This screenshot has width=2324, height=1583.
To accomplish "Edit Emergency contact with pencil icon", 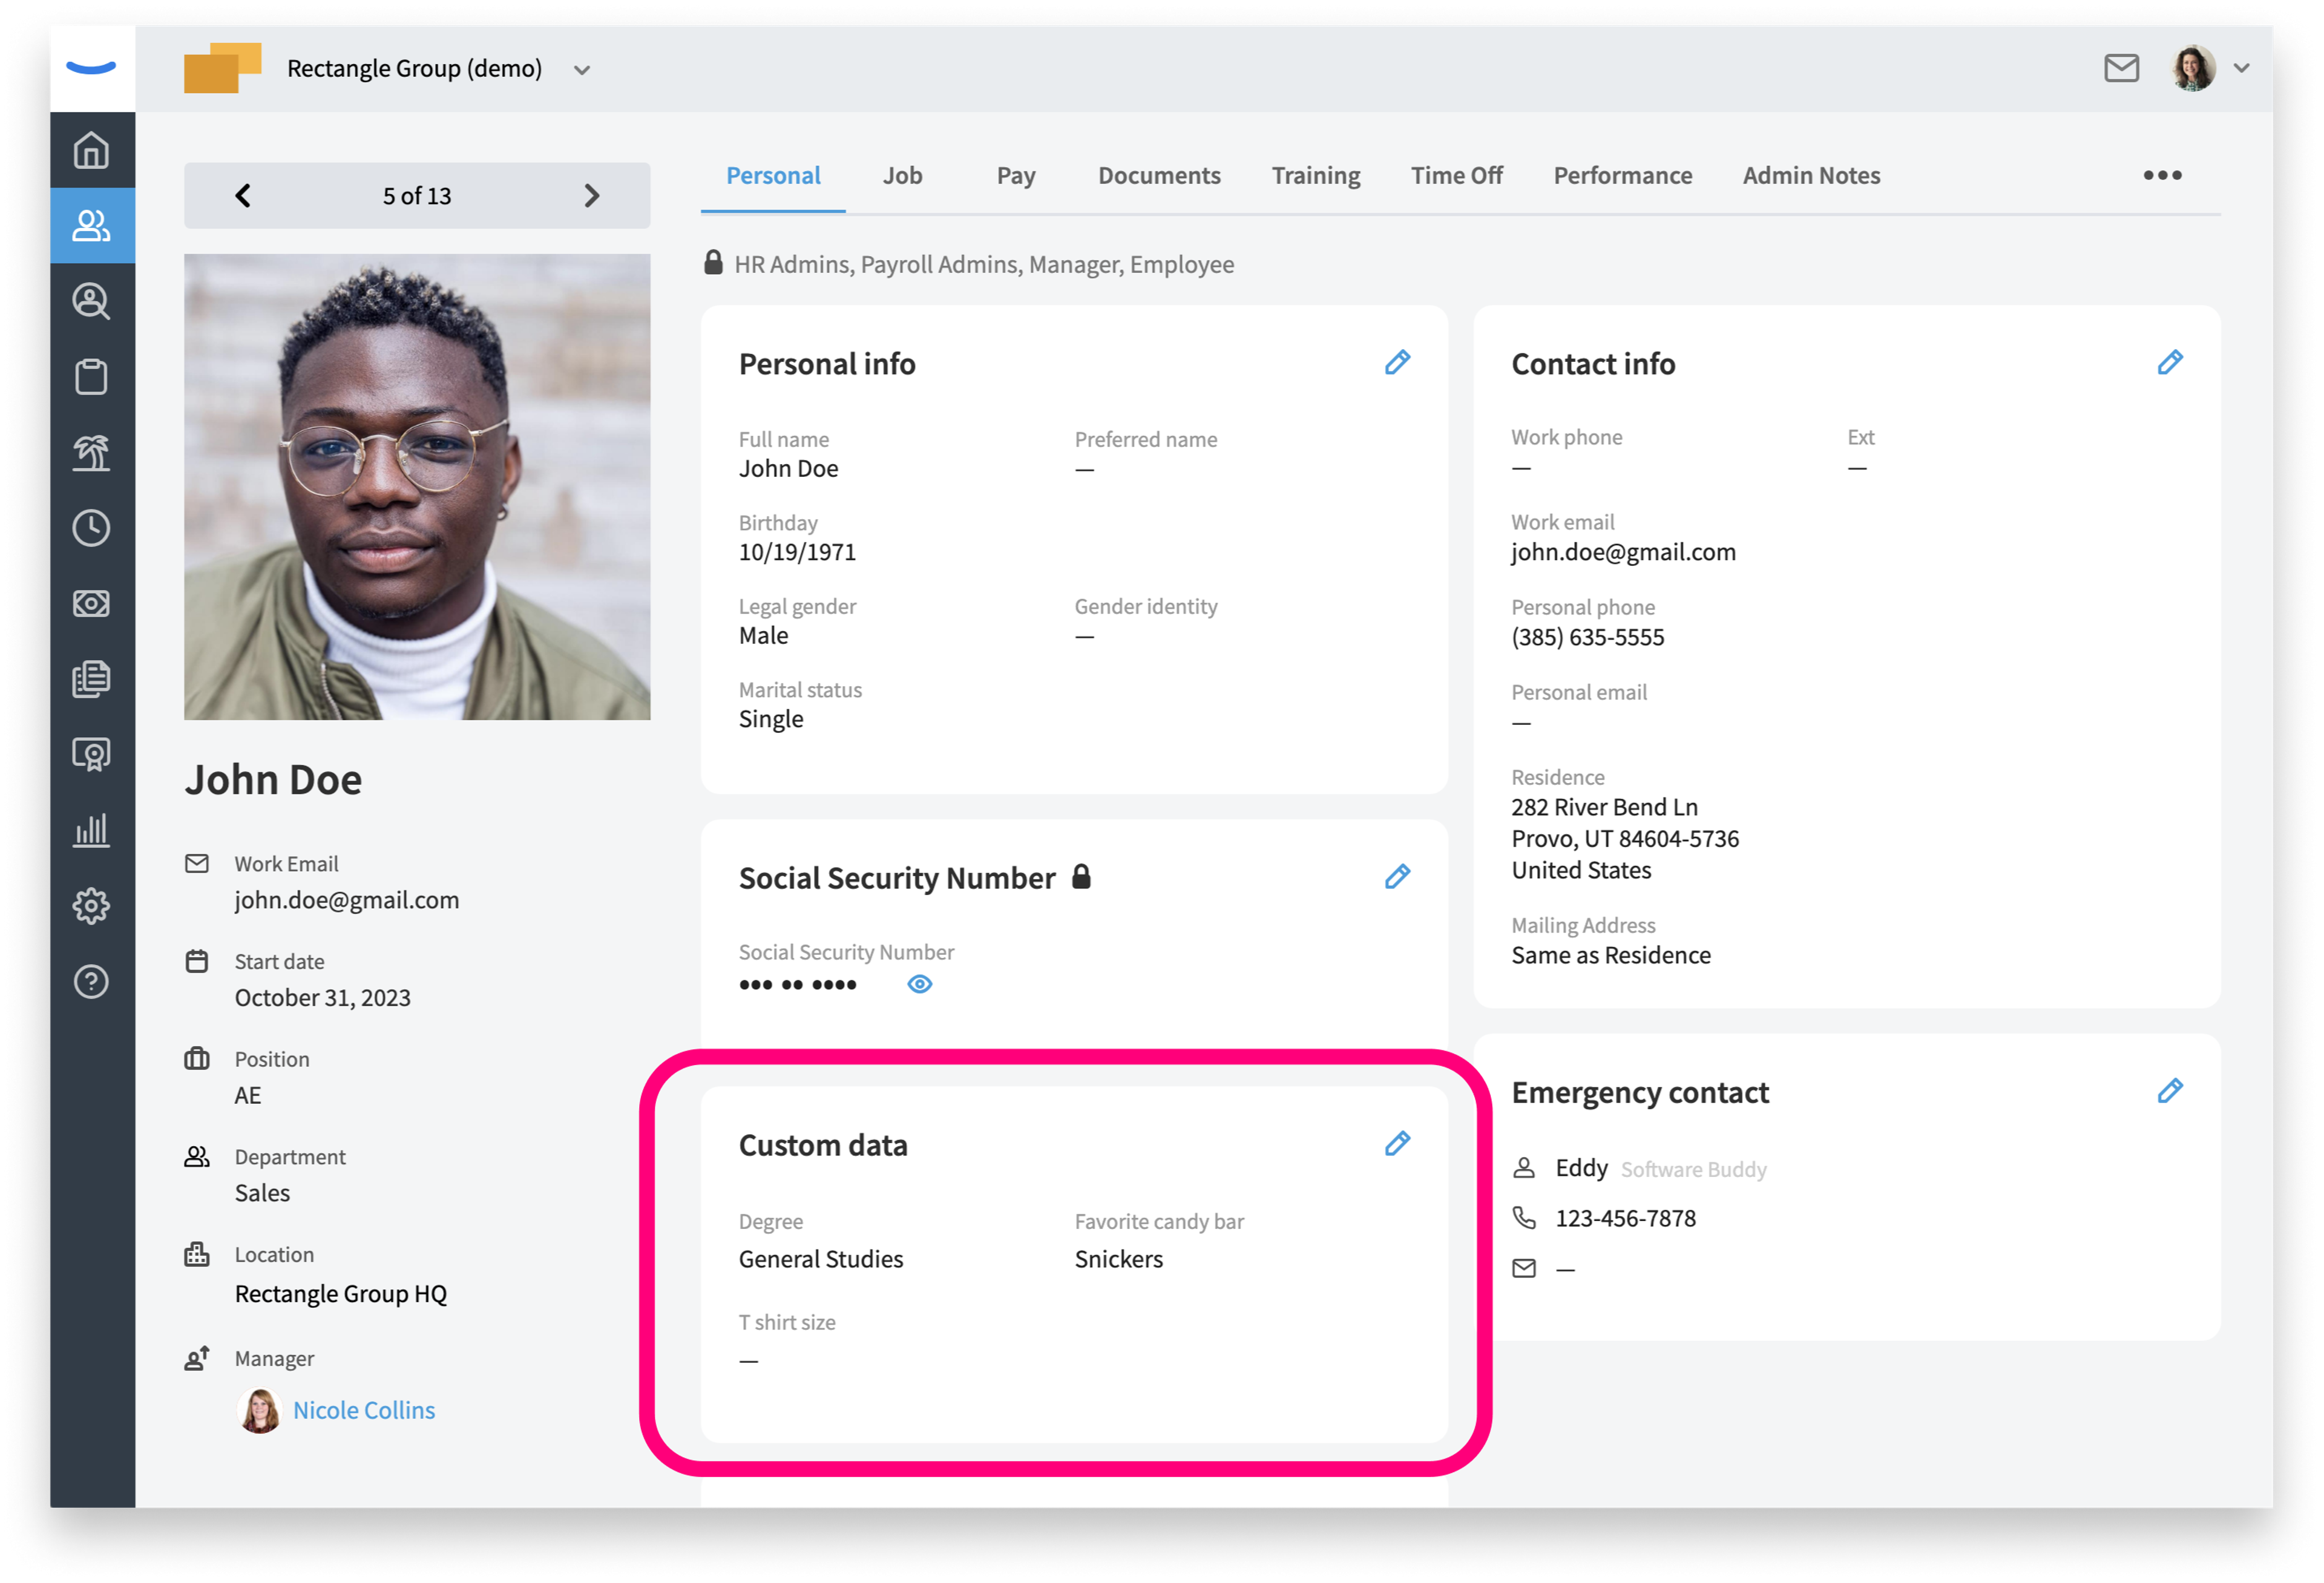I will pos(2169,1090).
